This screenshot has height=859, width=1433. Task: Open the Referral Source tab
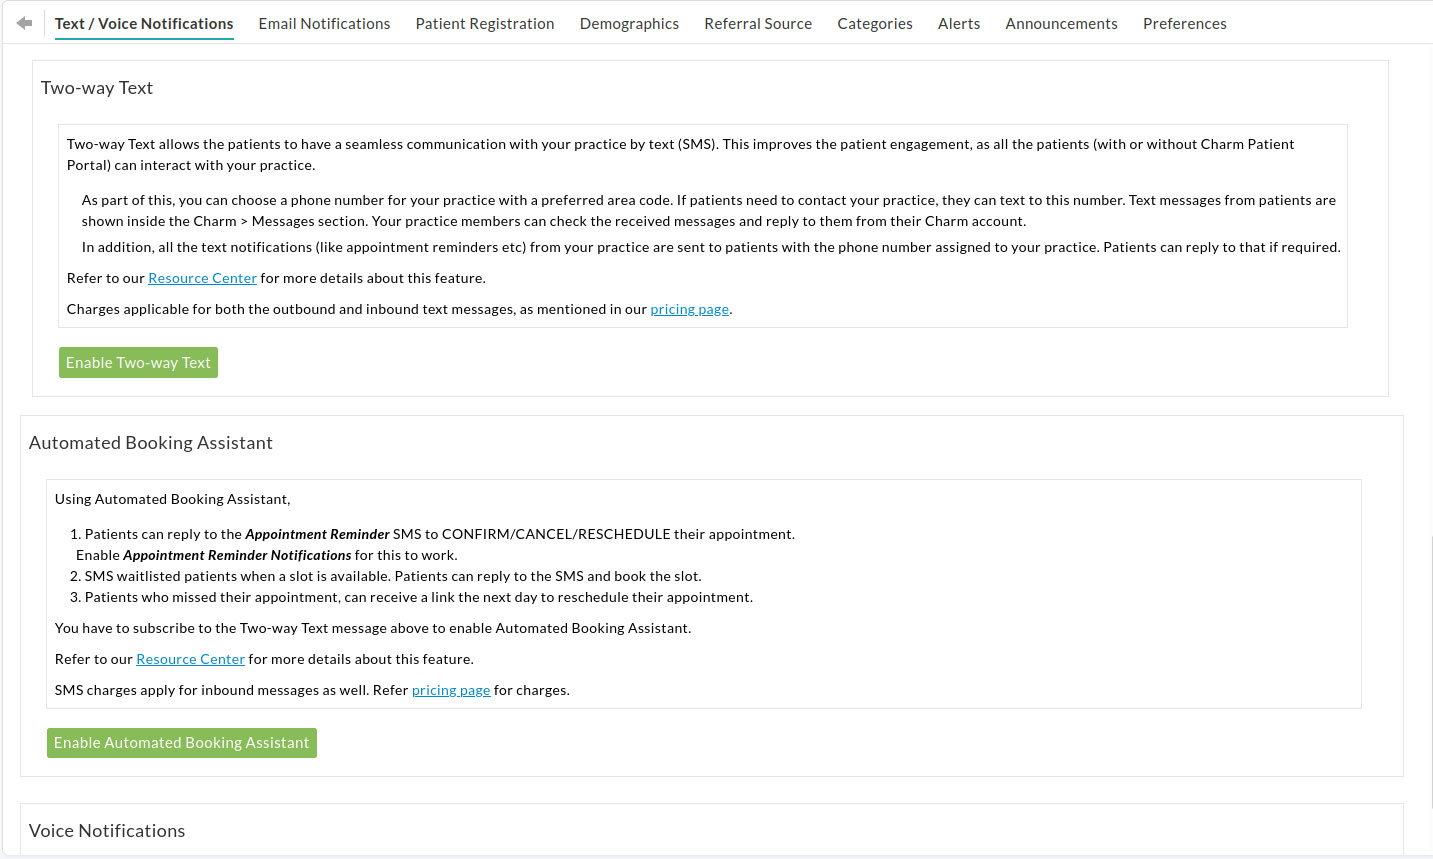[758, 23]
